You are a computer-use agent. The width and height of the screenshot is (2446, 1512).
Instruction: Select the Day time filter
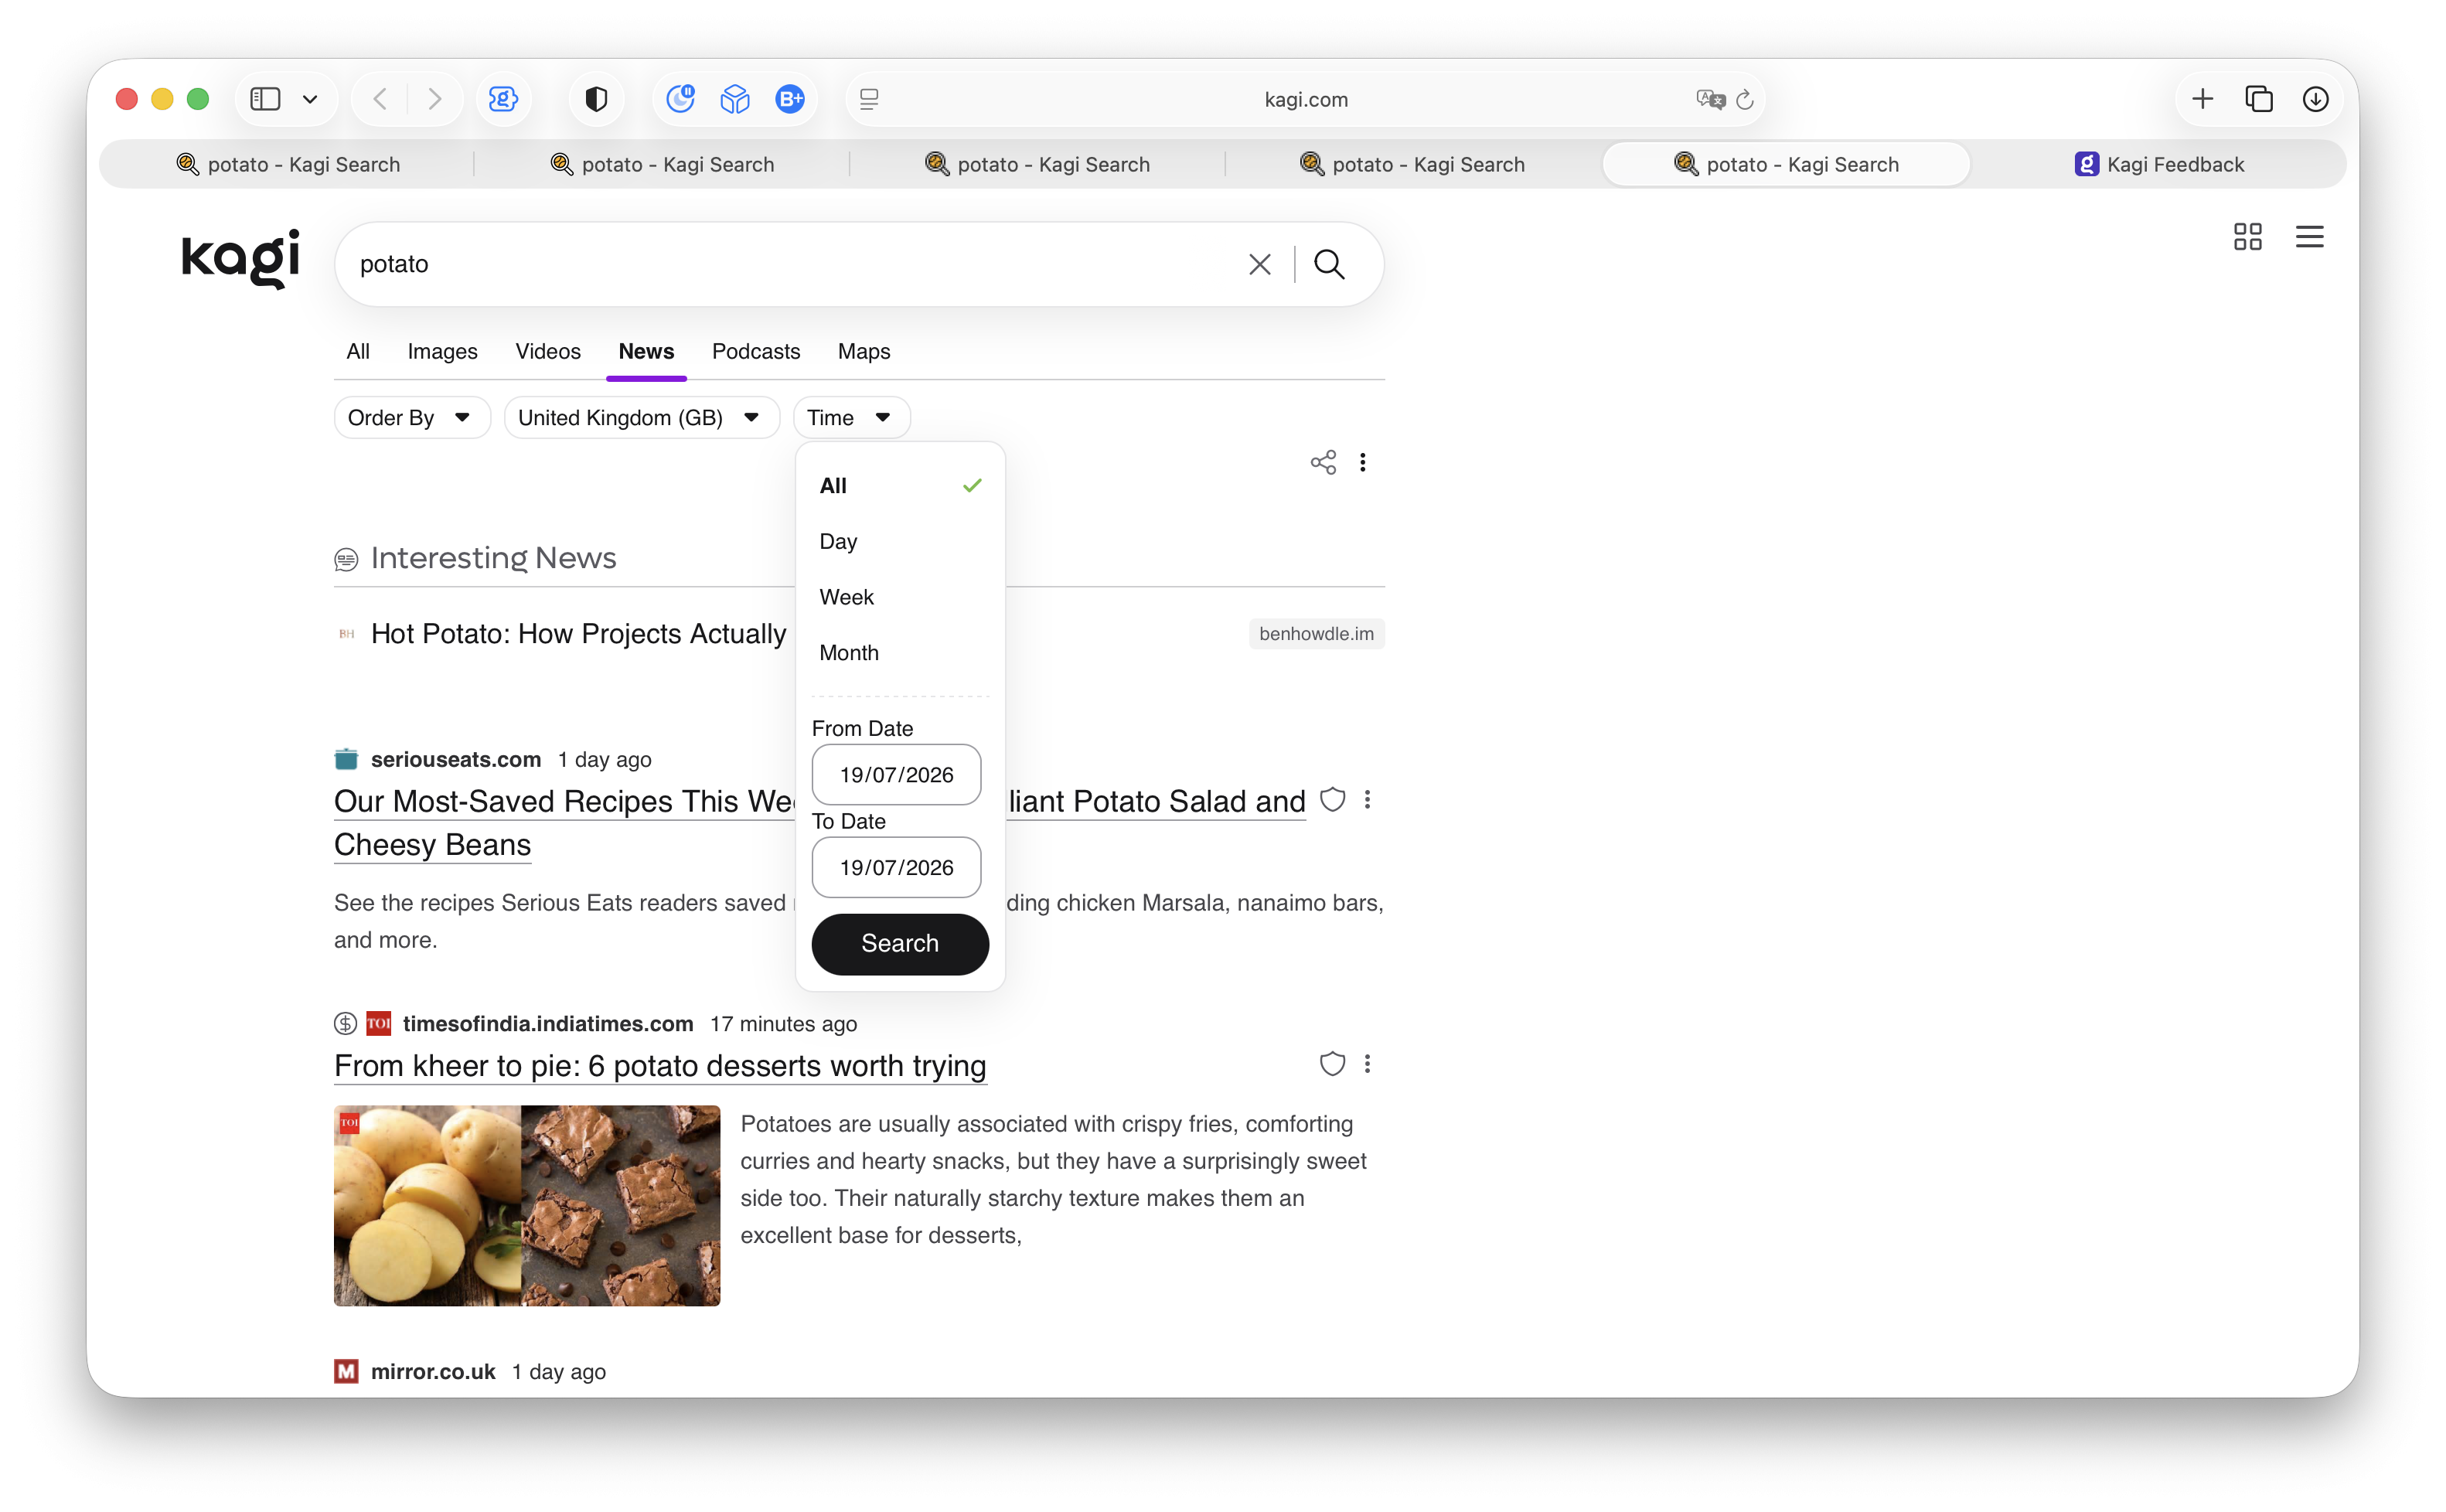pyautogui.click(x=900, y=541)
